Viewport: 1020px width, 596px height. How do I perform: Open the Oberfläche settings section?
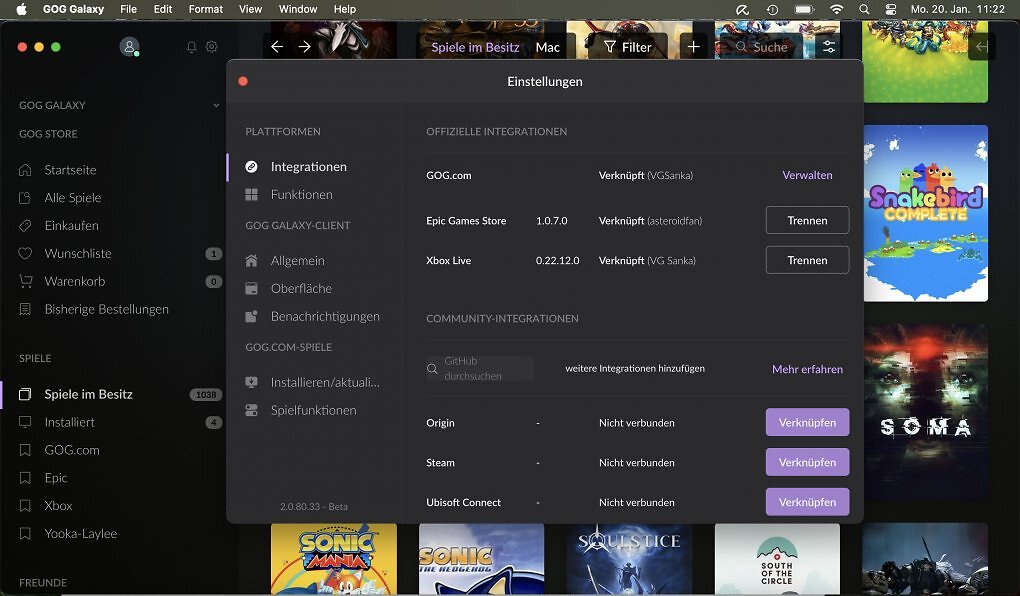click(301, 288)
